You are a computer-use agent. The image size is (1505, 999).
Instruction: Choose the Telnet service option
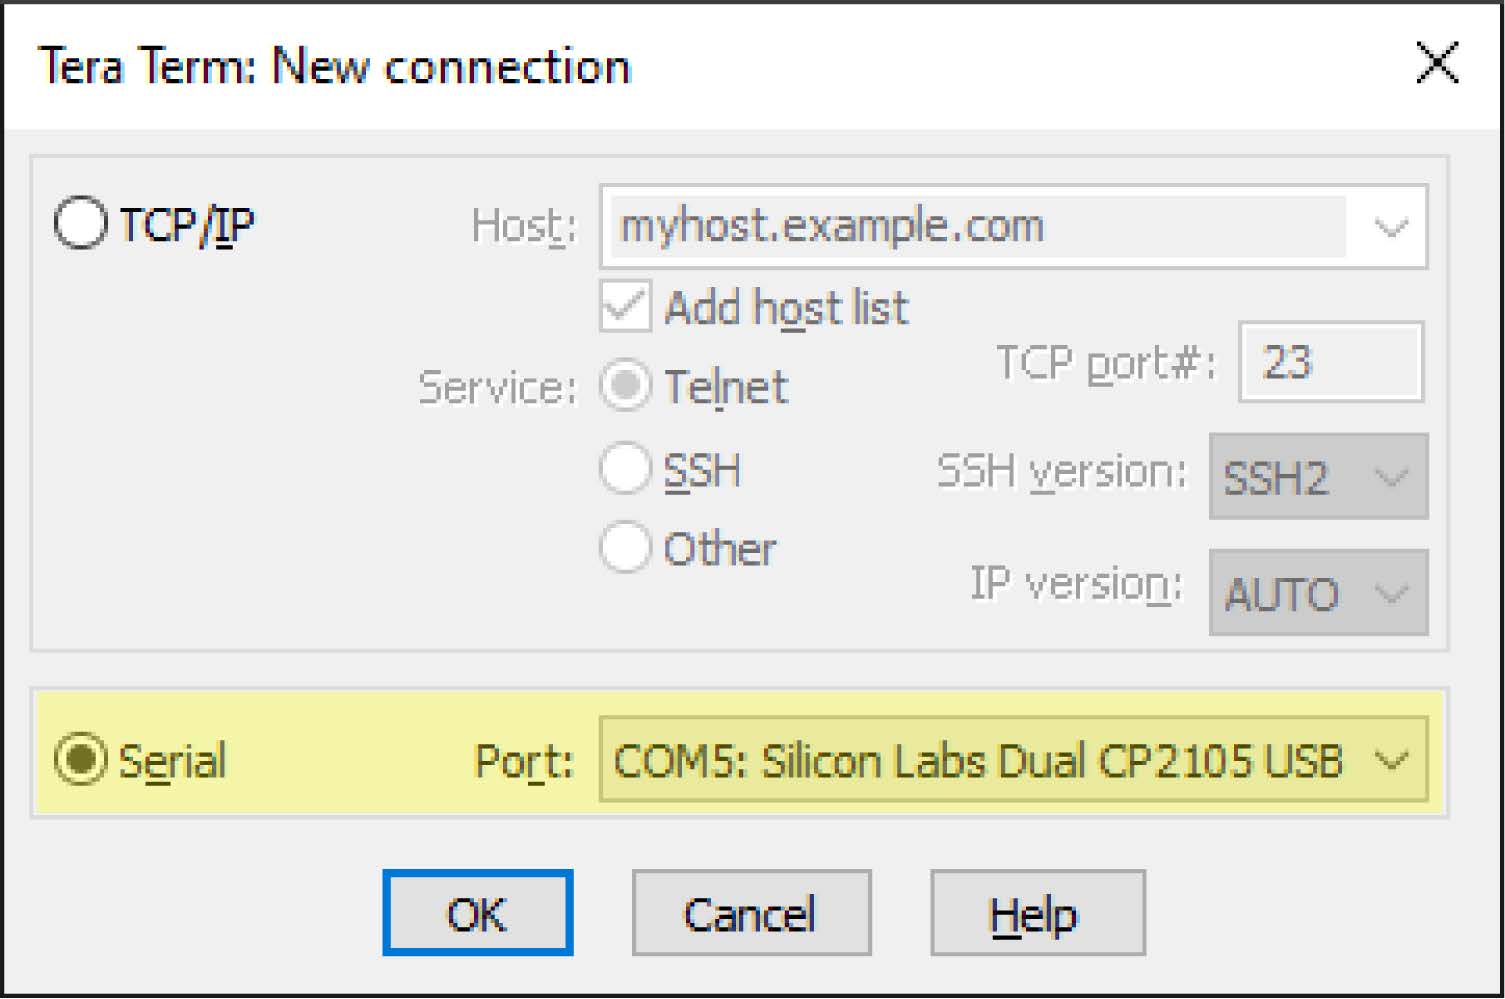pos(626,387)
